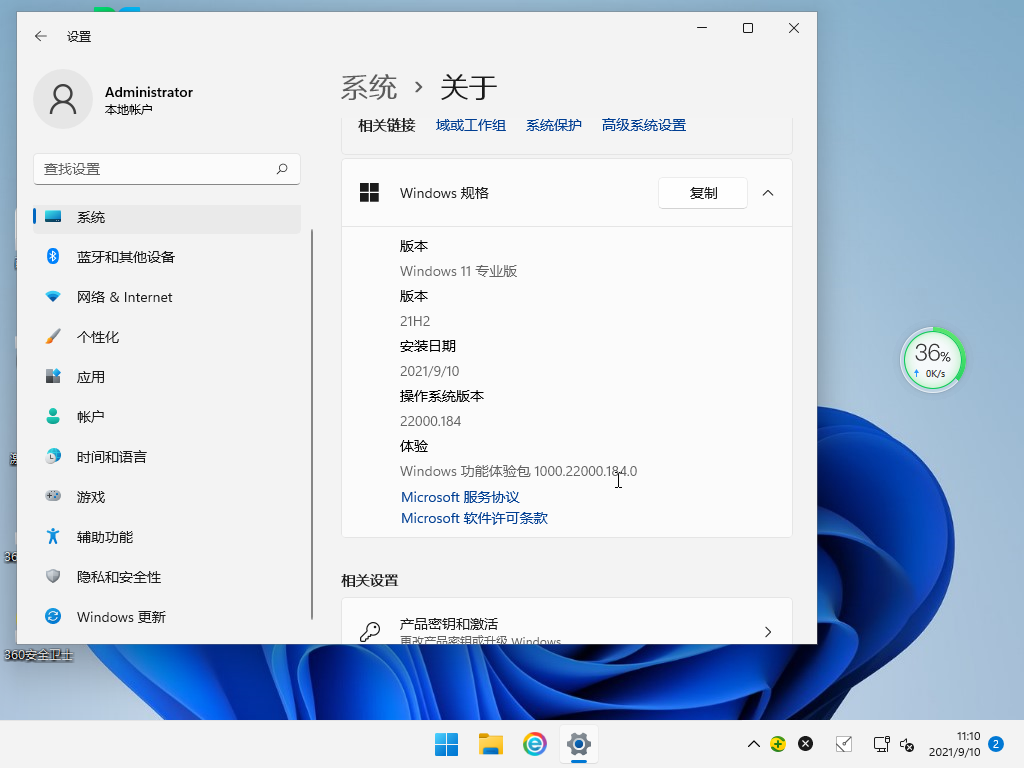Open Privacy and security settings

(x=118, y=577)
